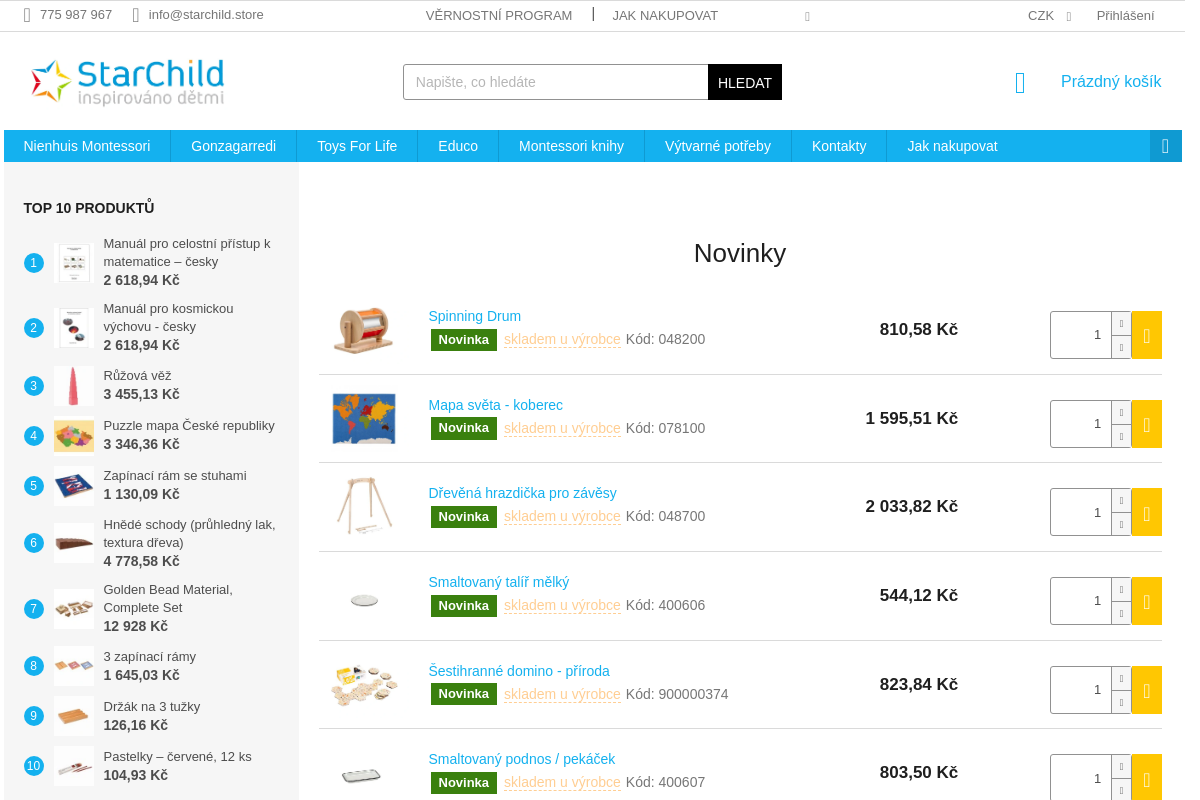Add Dřevěná hrazdička pro závěsy to cart

pos(1146,512)
